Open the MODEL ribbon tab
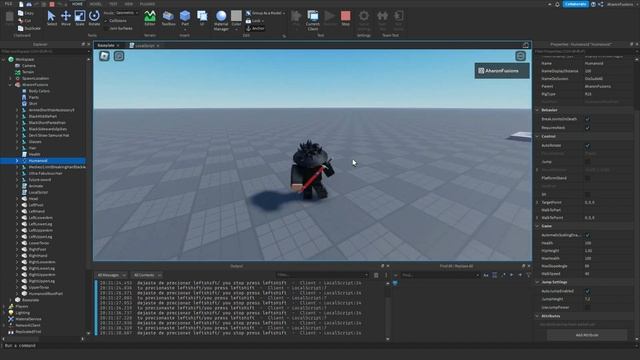 (96, 4)
